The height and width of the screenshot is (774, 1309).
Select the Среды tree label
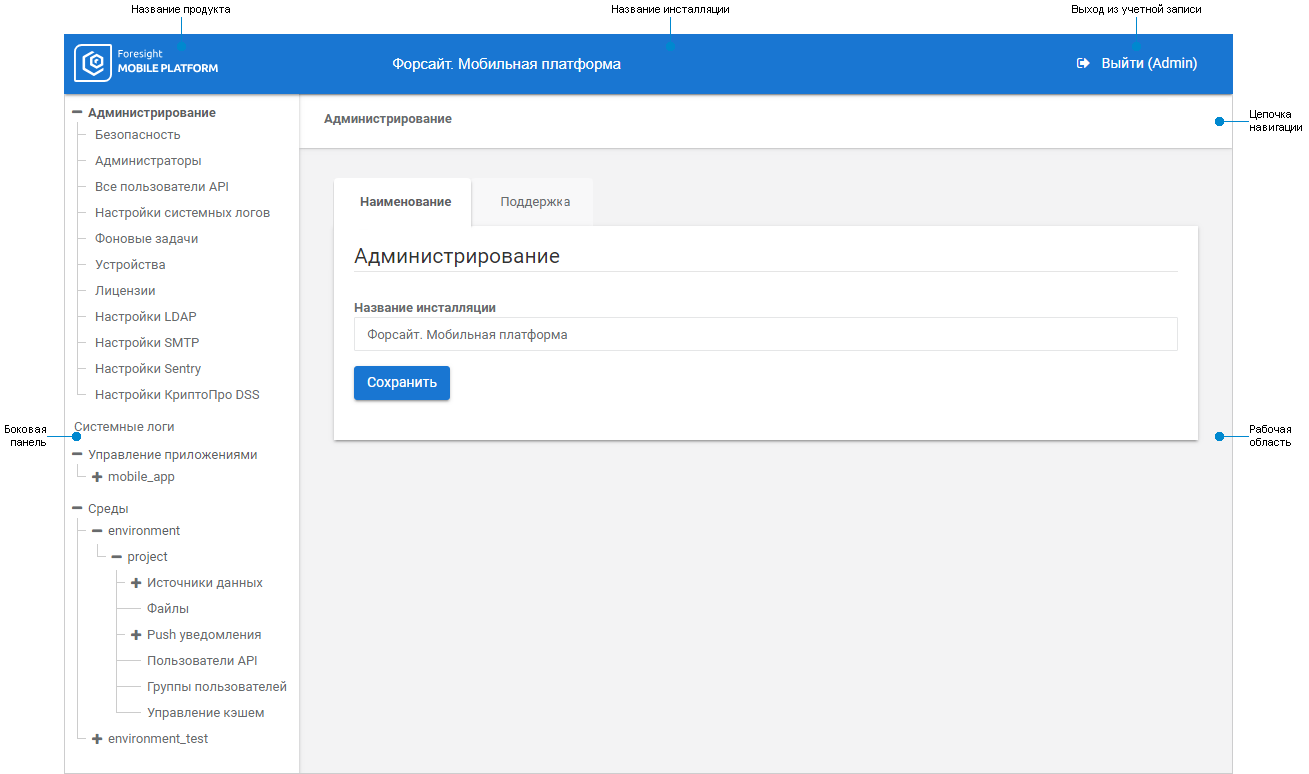pyautogui.click(x=108, y=509)
